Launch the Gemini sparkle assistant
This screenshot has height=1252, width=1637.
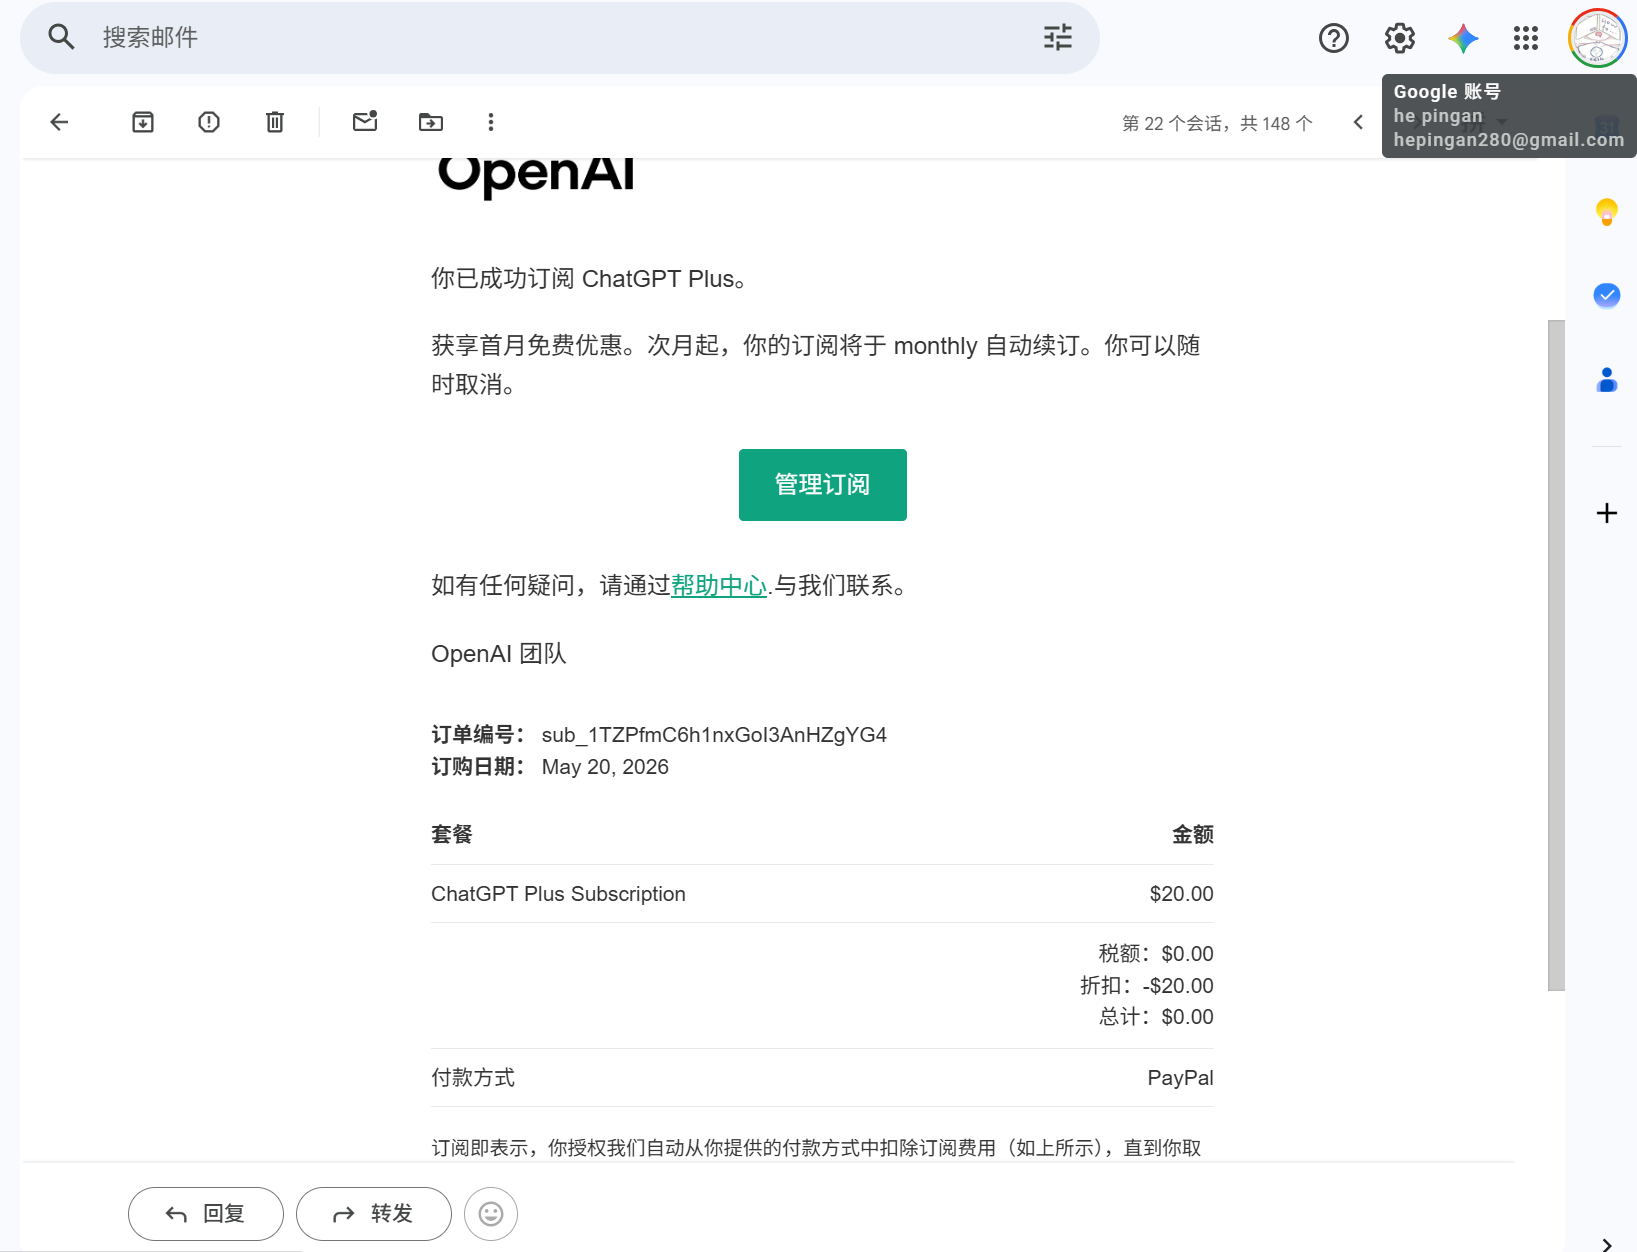pos(1463,38)
